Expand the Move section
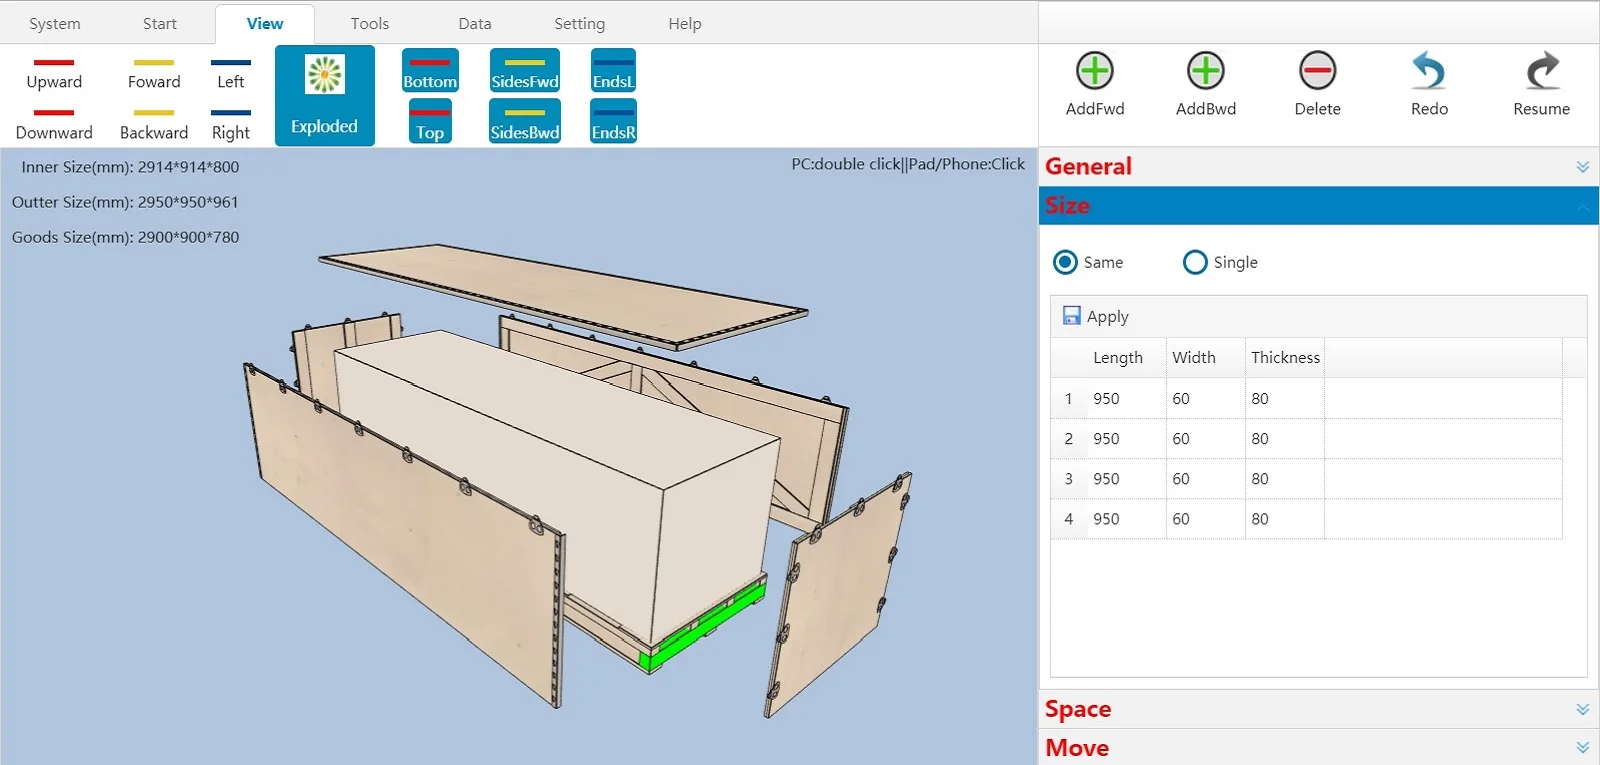Screen dimensions: 1600x765 coord(1582,748)
